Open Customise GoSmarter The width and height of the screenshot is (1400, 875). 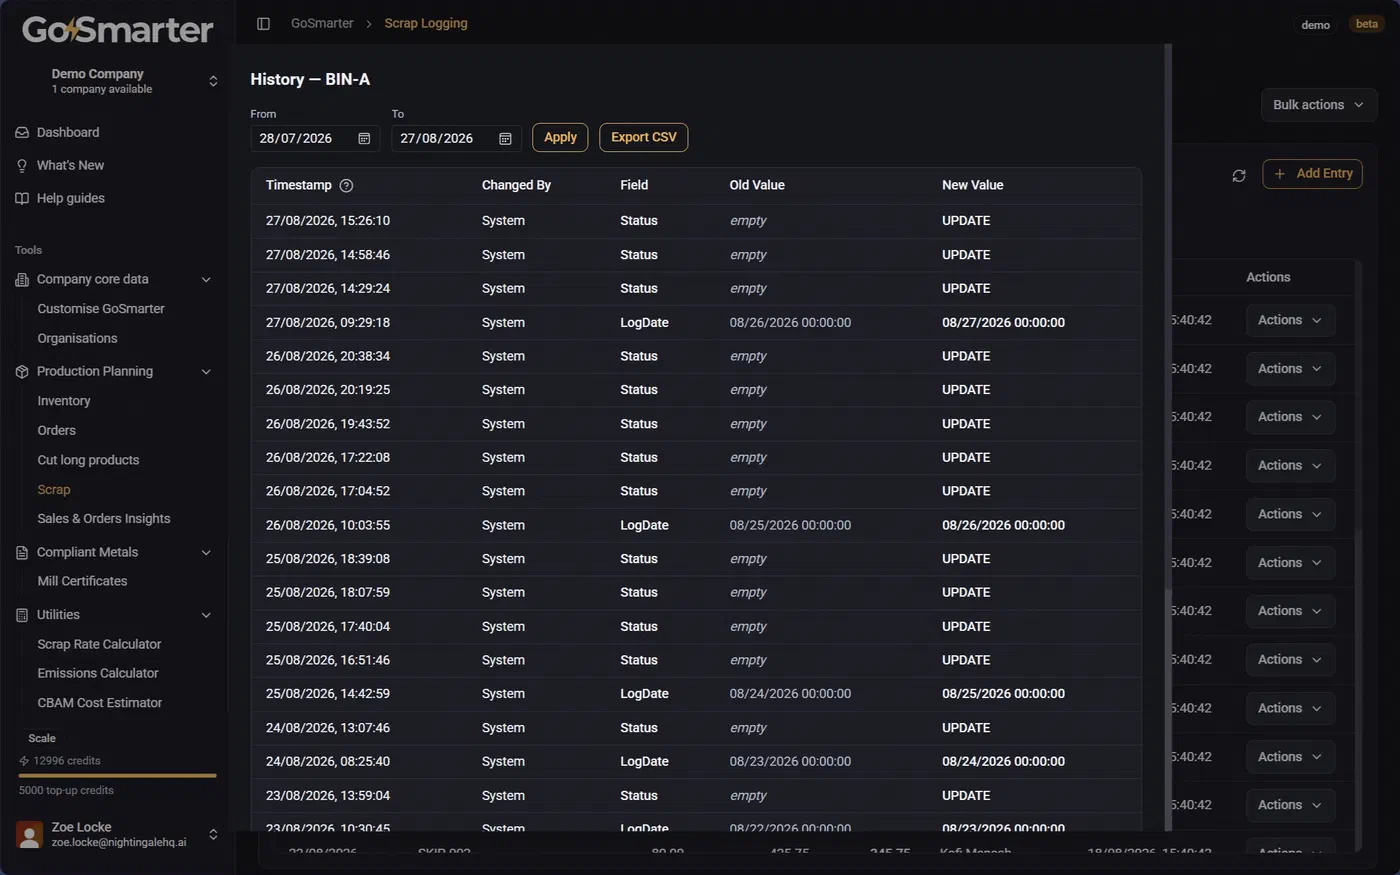(x=101, y=309)
